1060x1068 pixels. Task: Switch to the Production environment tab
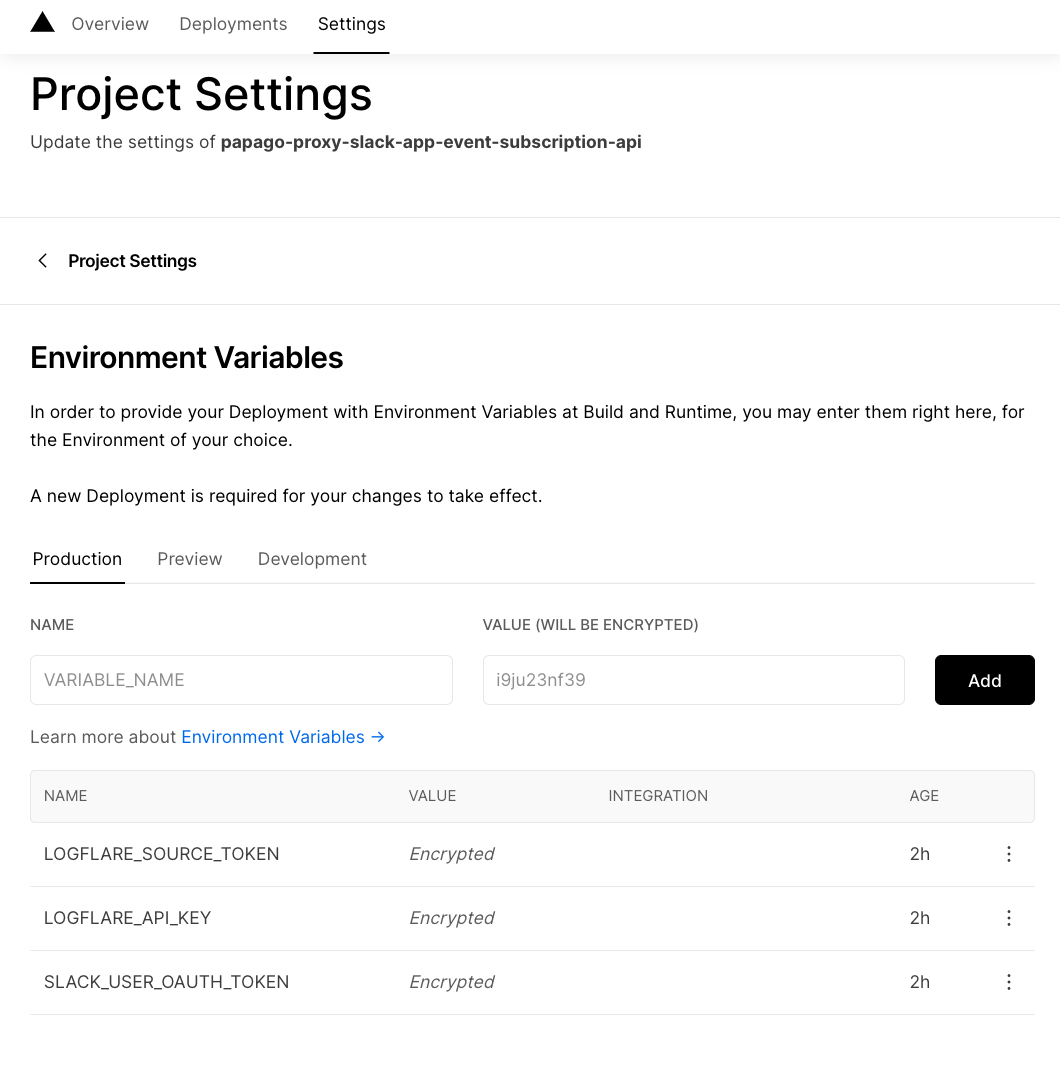pos(77,559)
